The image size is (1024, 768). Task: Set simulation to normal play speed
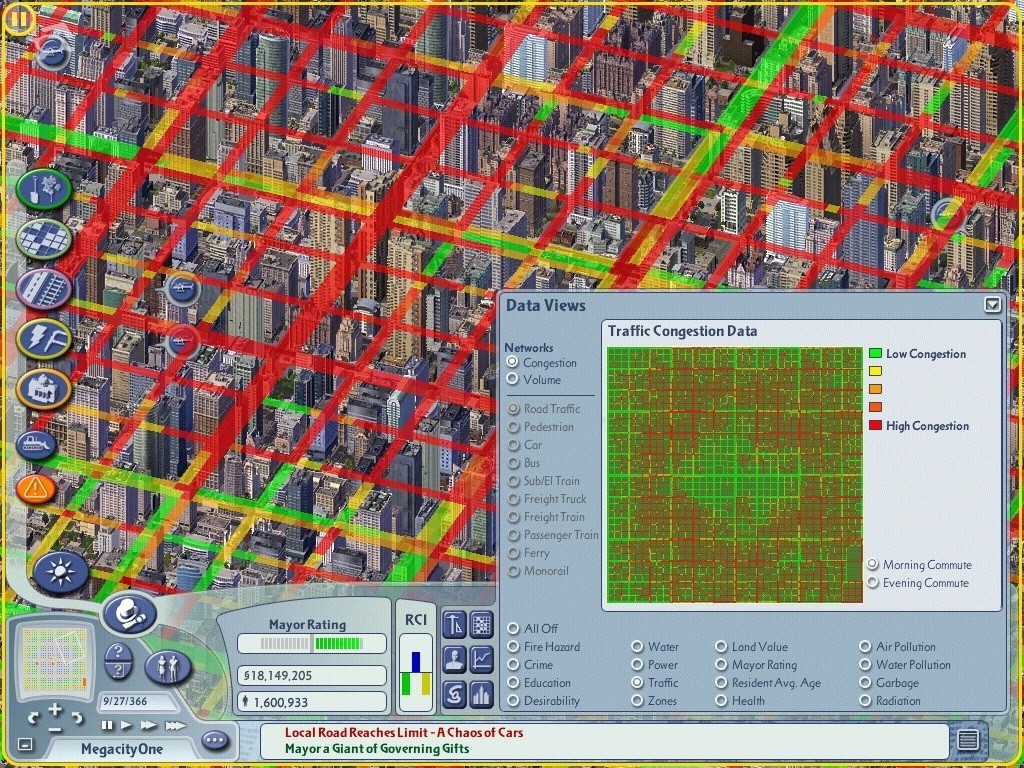tap(127, 725)
